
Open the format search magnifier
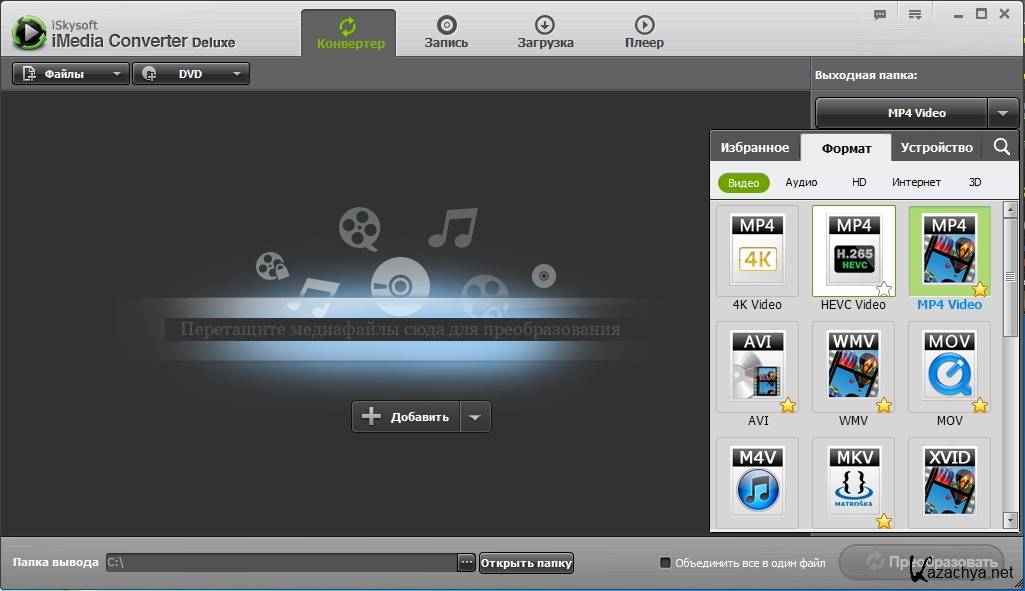pos(1001,147)
